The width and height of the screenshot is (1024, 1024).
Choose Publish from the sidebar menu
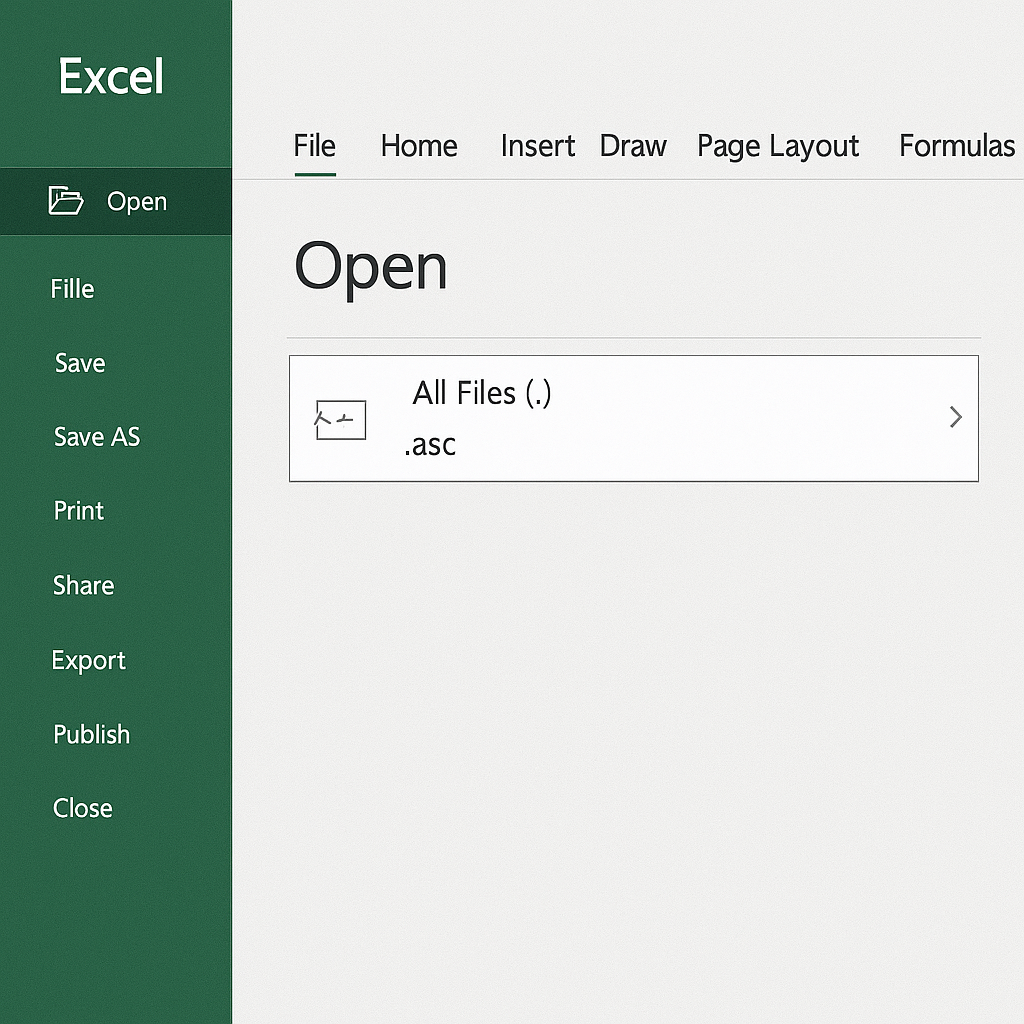[91, 735]
